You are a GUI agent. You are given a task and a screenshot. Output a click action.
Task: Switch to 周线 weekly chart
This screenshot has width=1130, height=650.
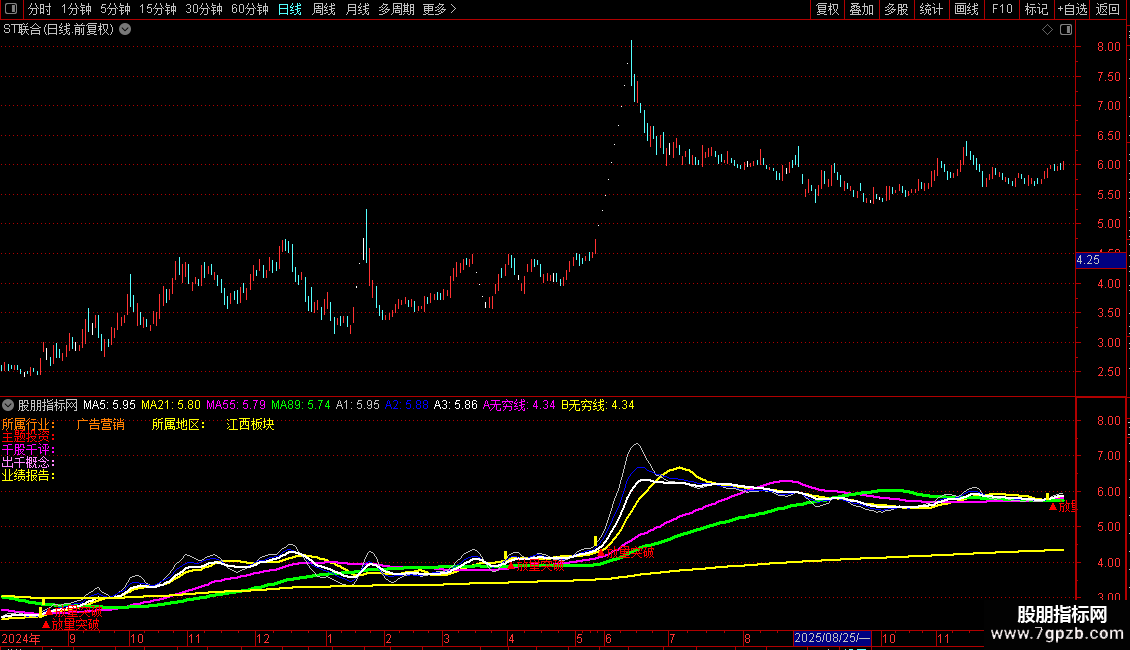[324, 9]
